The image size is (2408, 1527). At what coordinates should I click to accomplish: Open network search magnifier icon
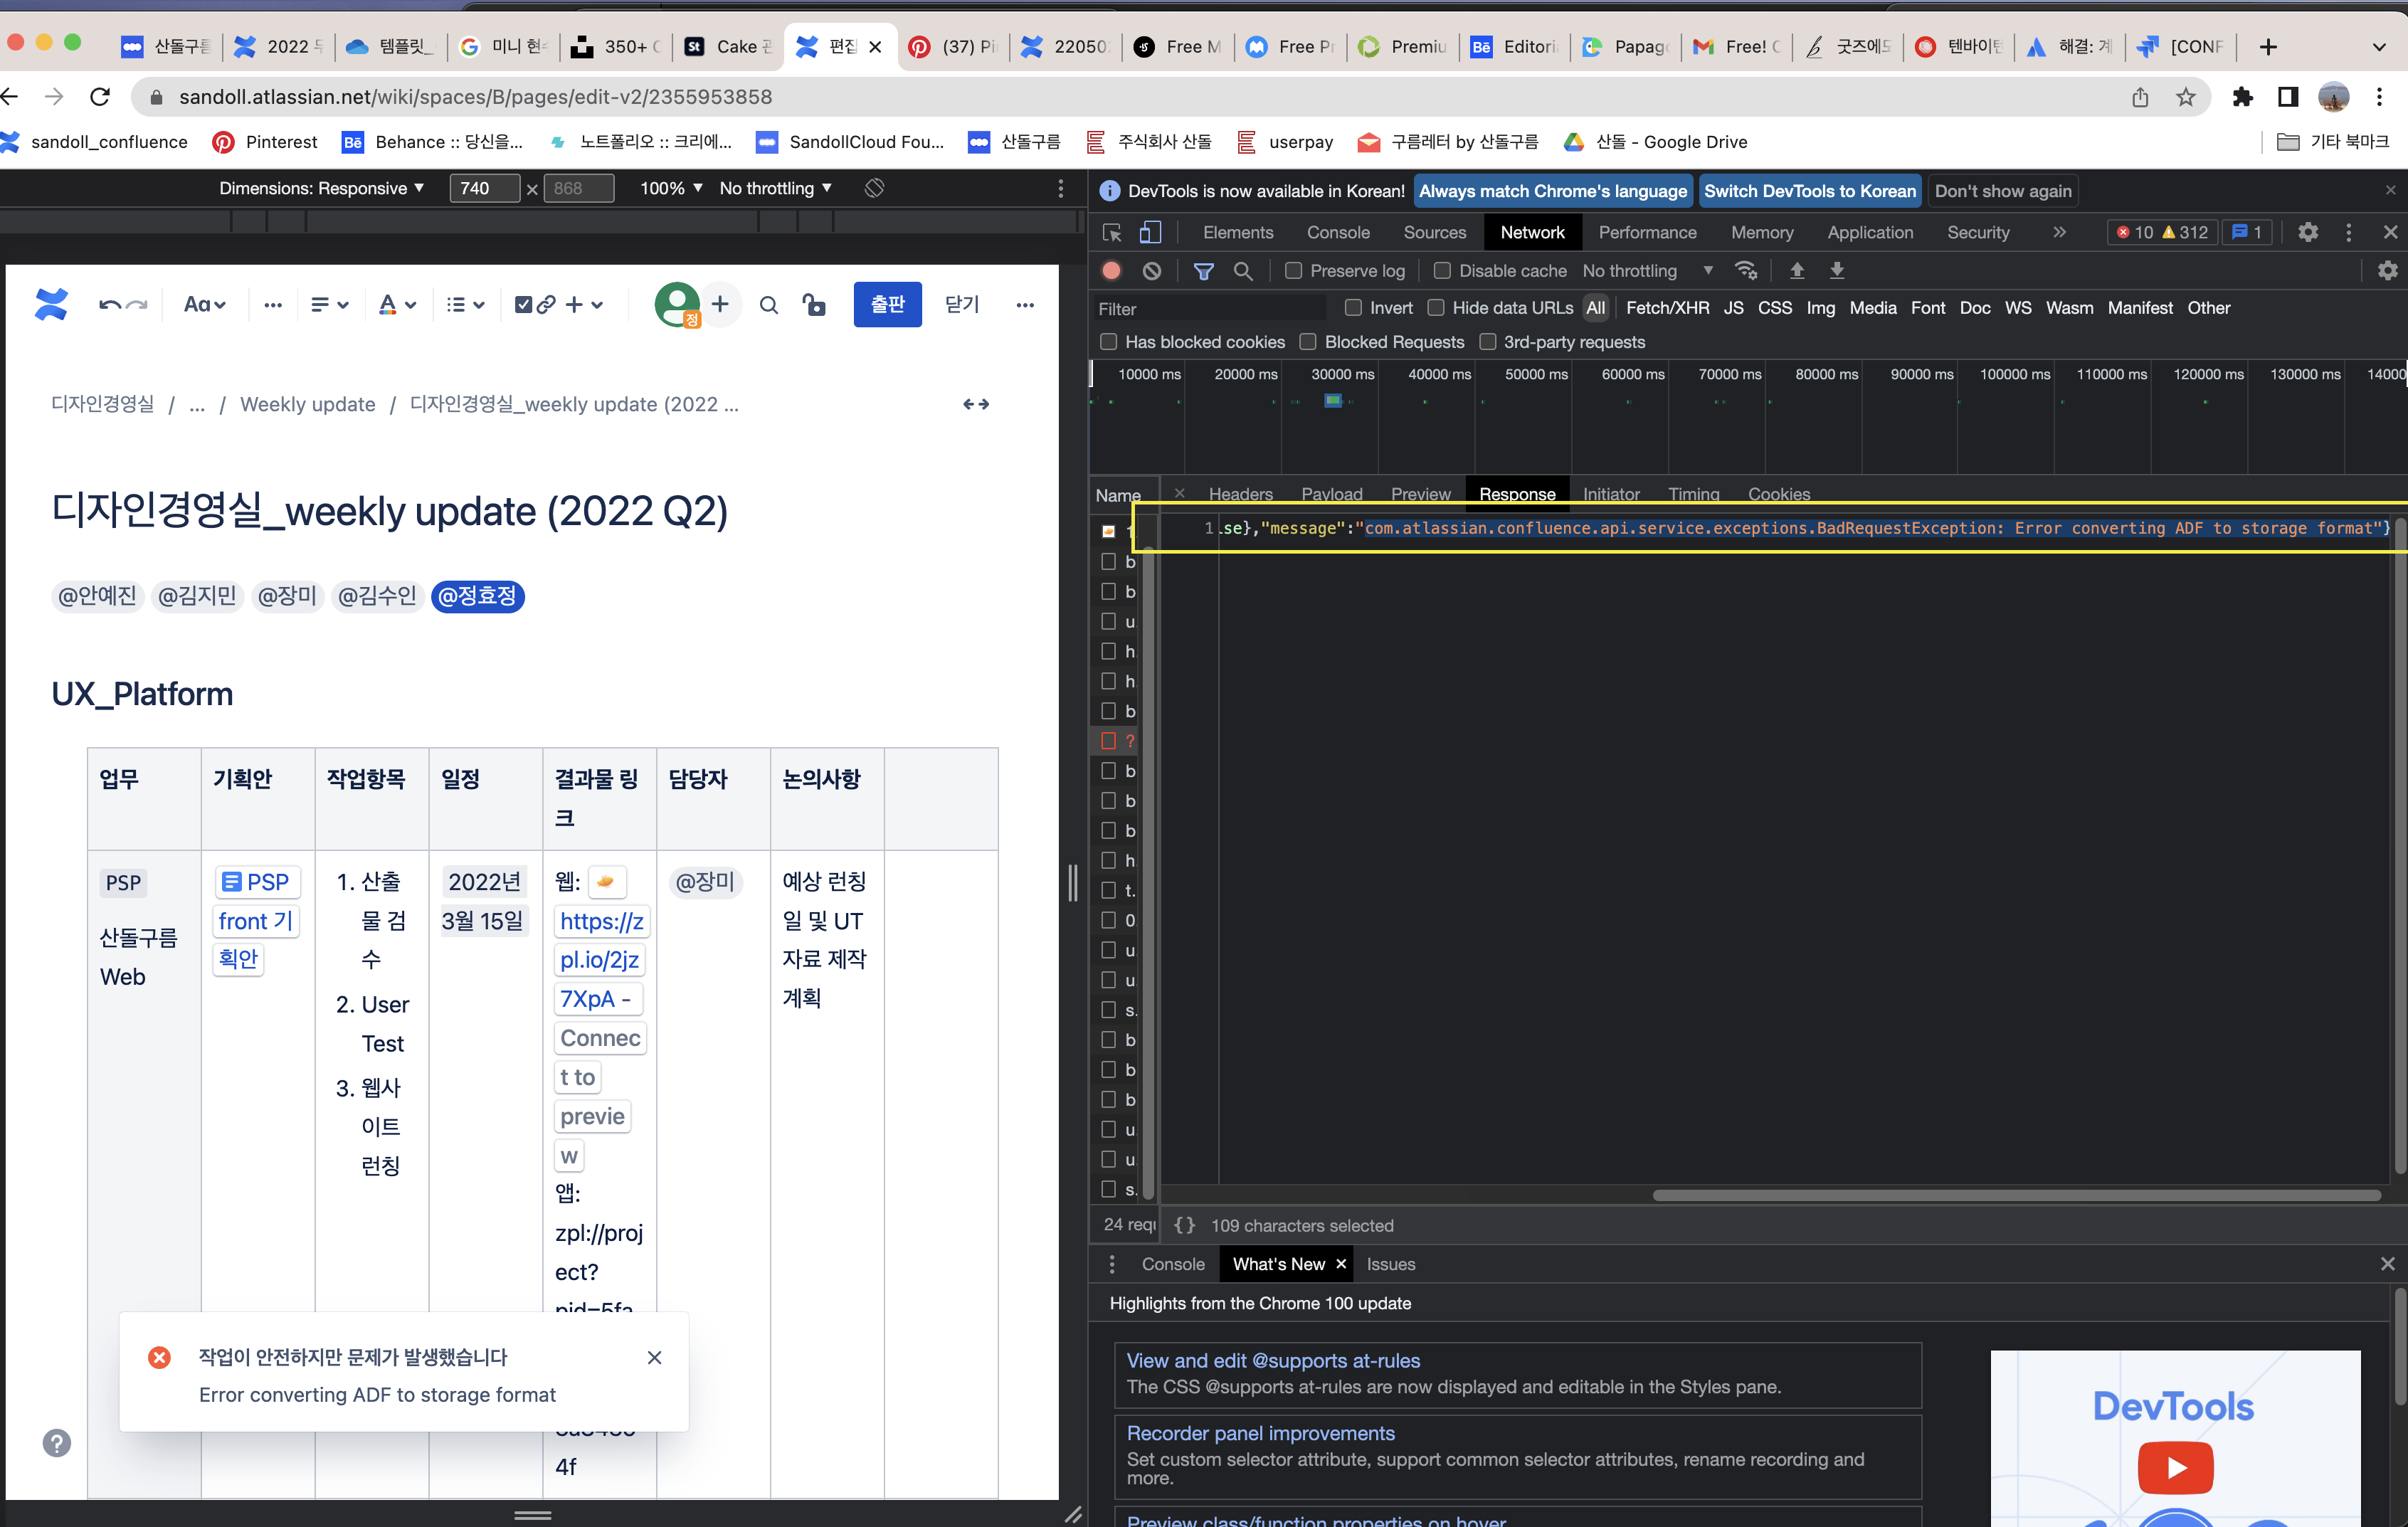[x=1243, y=270]
